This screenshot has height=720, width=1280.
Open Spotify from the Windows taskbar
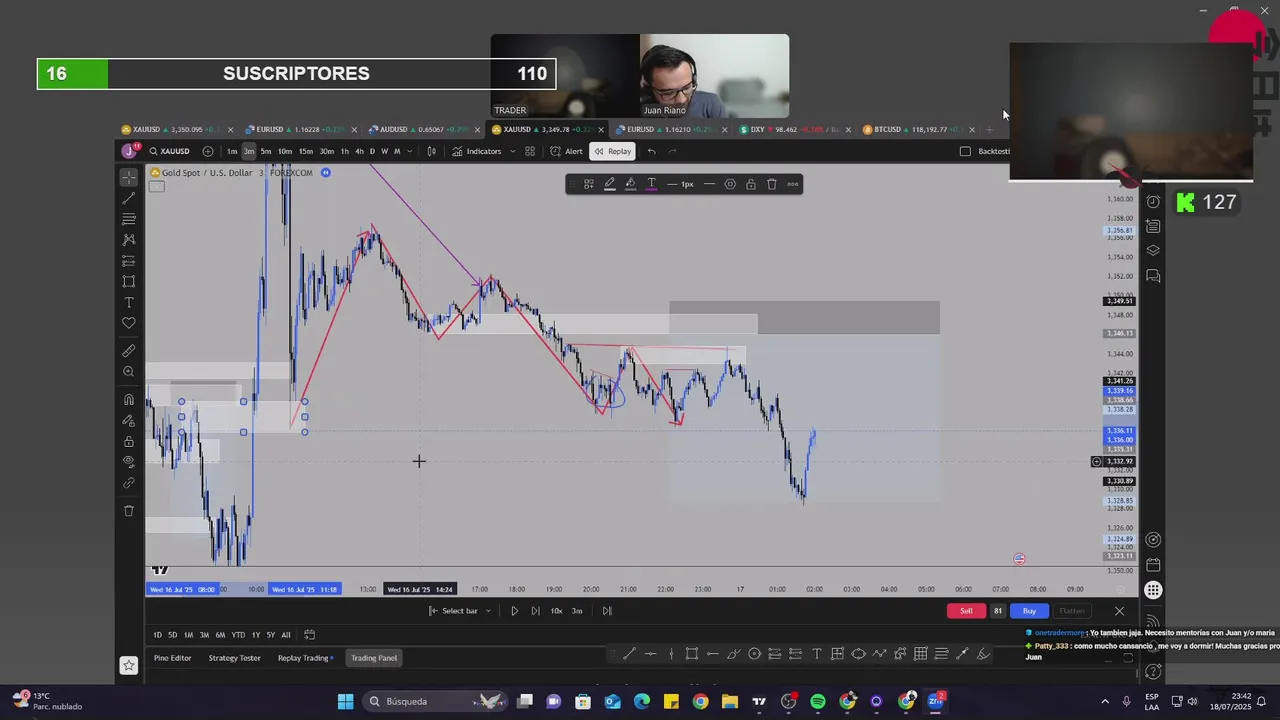[818, 701]
